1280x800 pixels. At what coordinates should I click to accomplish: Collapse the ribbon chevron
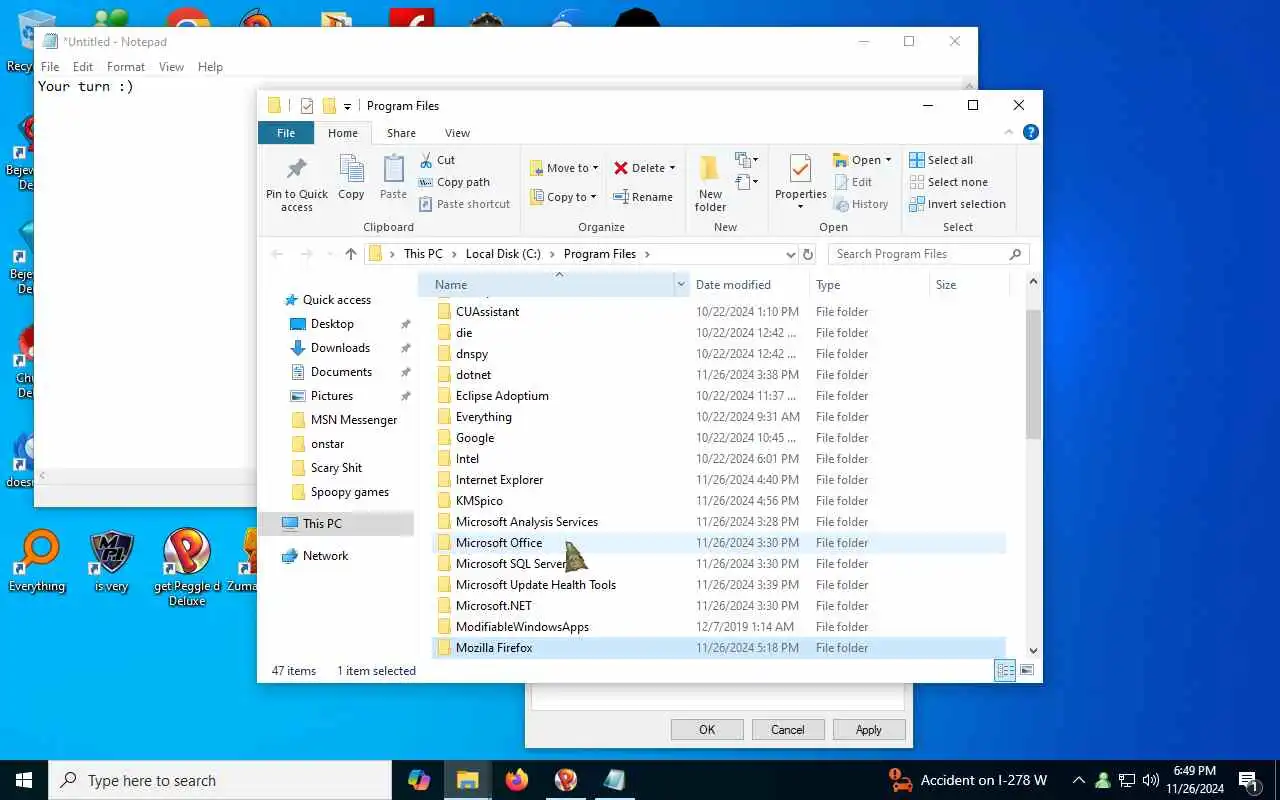coord(1009,132)
